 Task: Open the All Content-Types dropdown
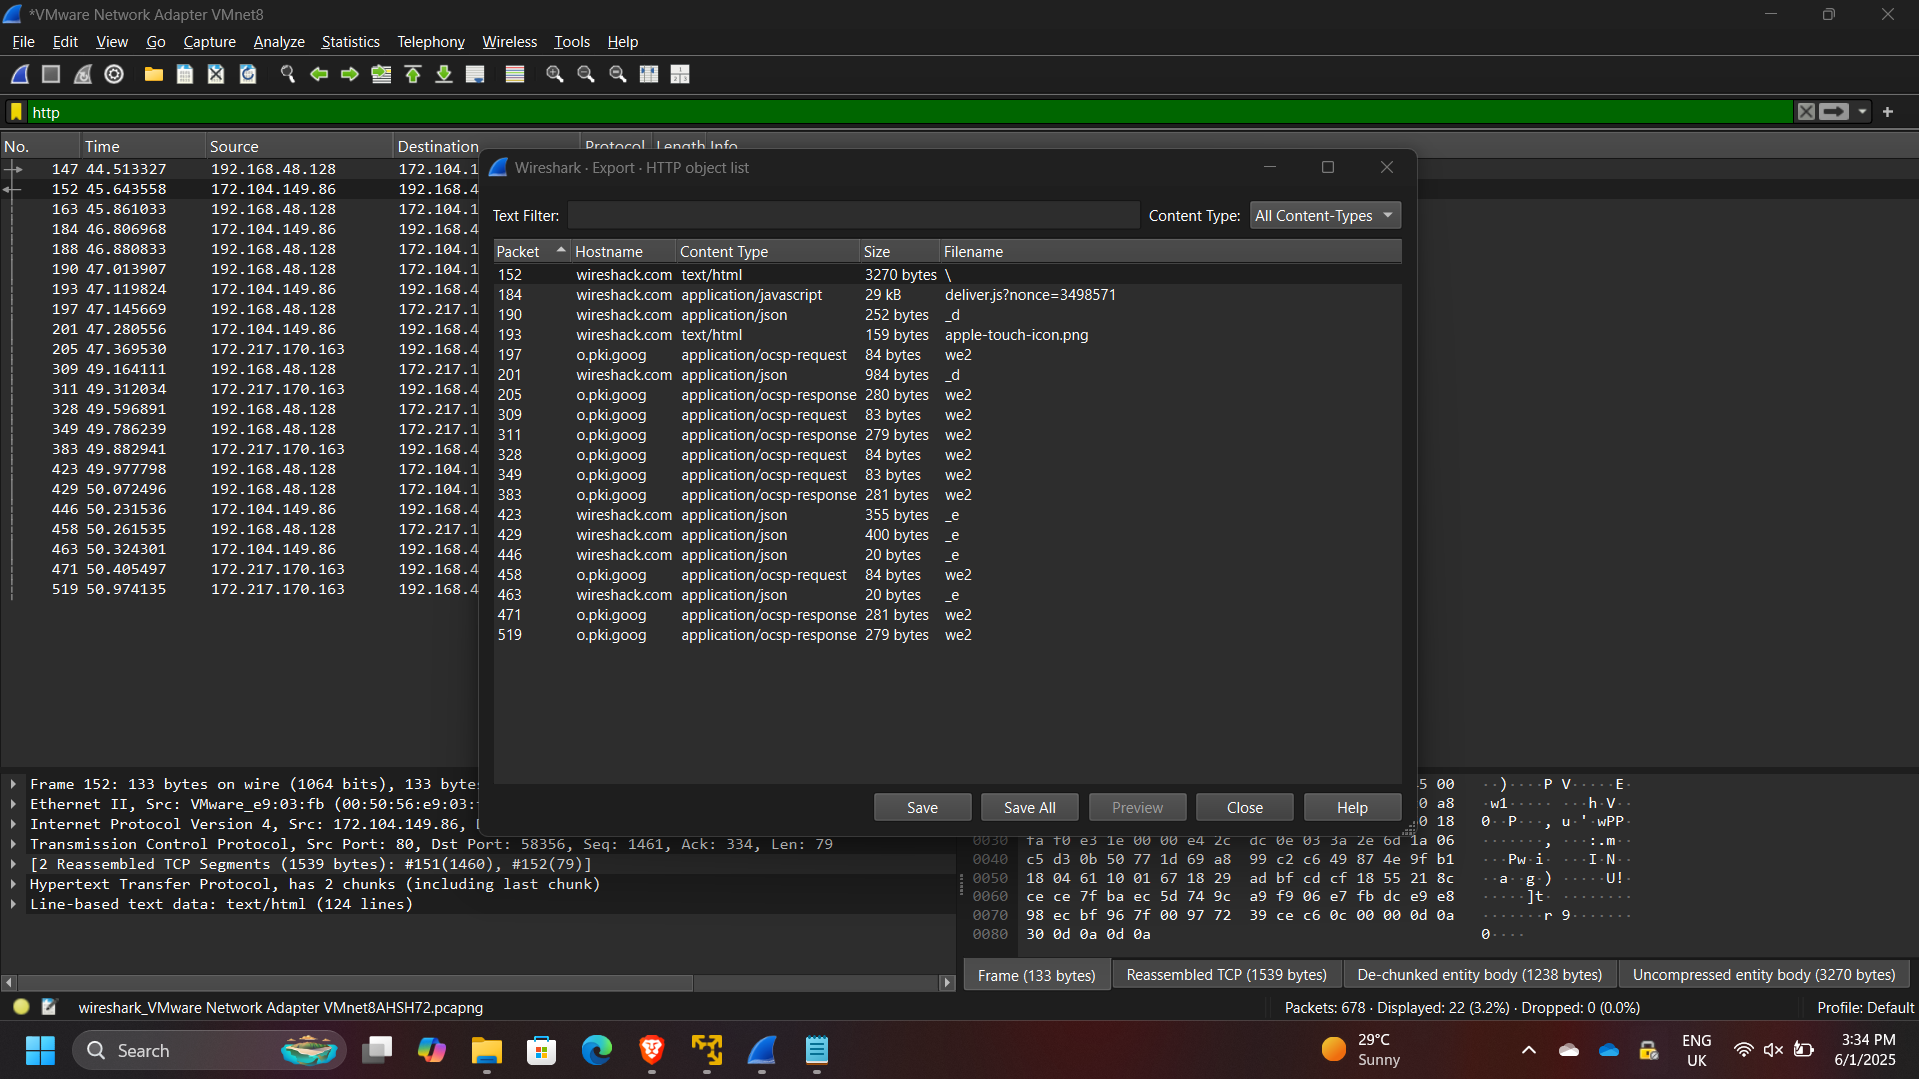tap(1324, 215)
